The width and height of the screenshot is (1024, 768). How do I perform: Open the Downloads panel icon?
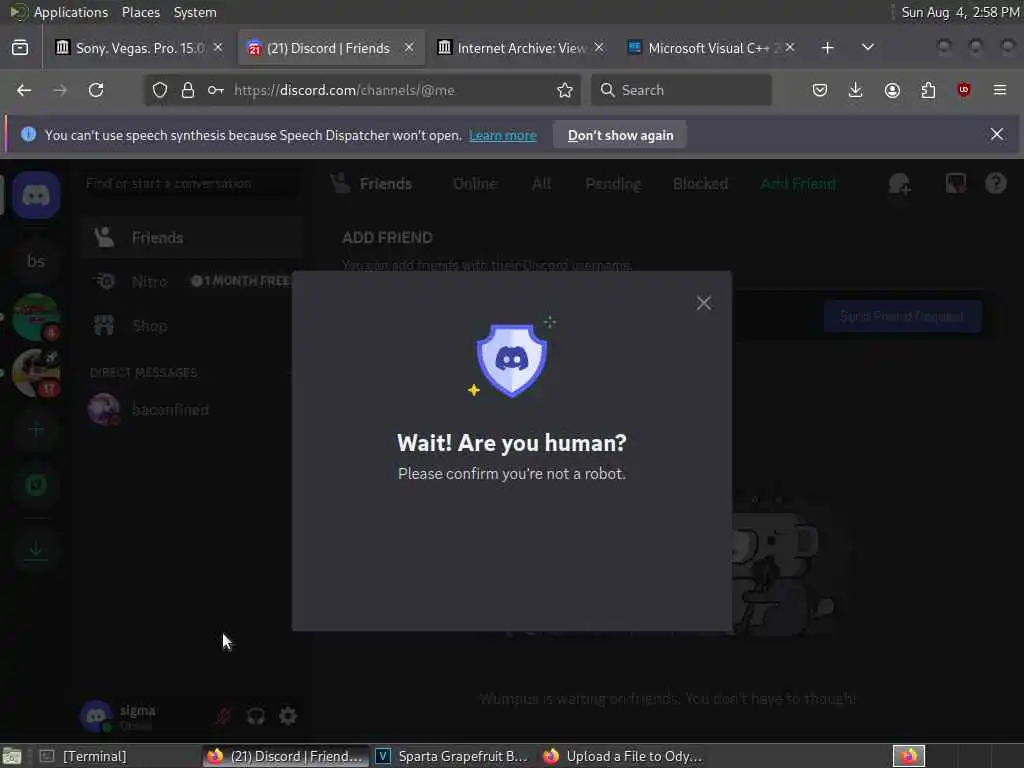(856, 90)
